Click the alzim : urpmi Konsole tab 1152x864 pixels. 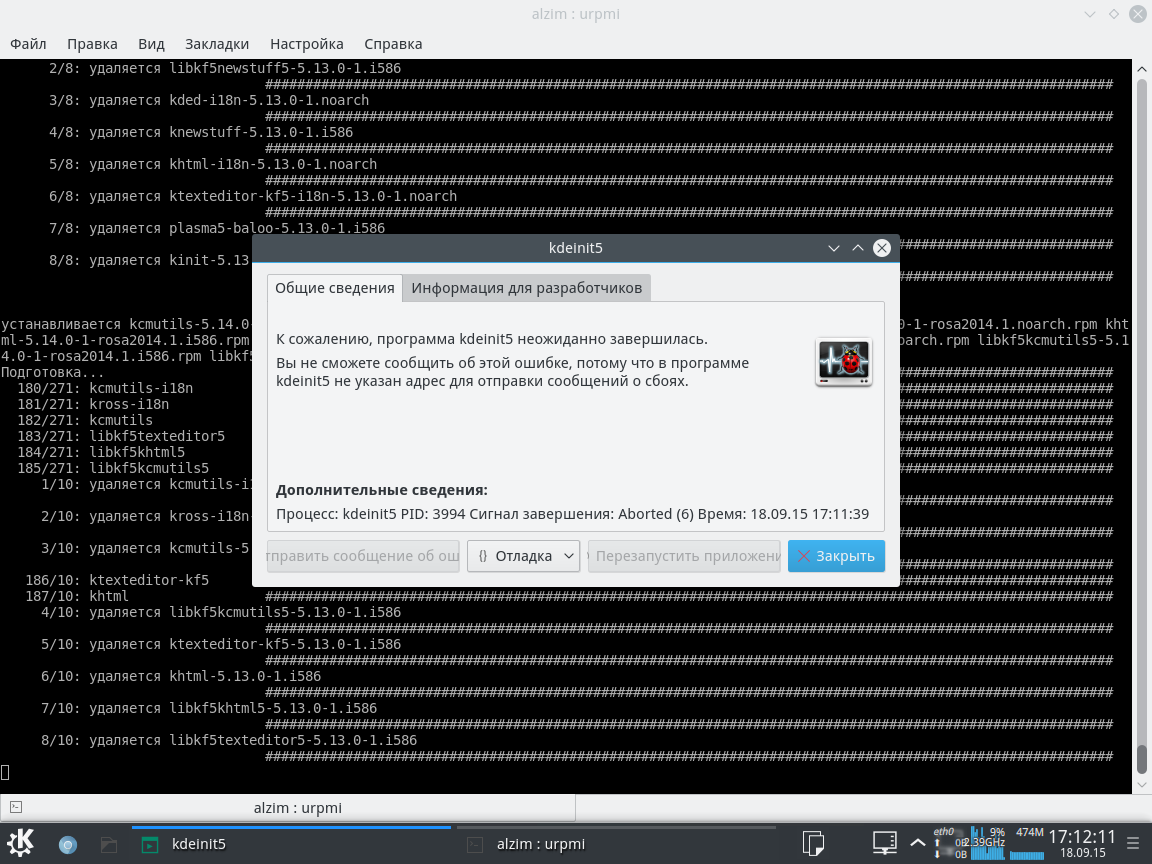point(287,807)
